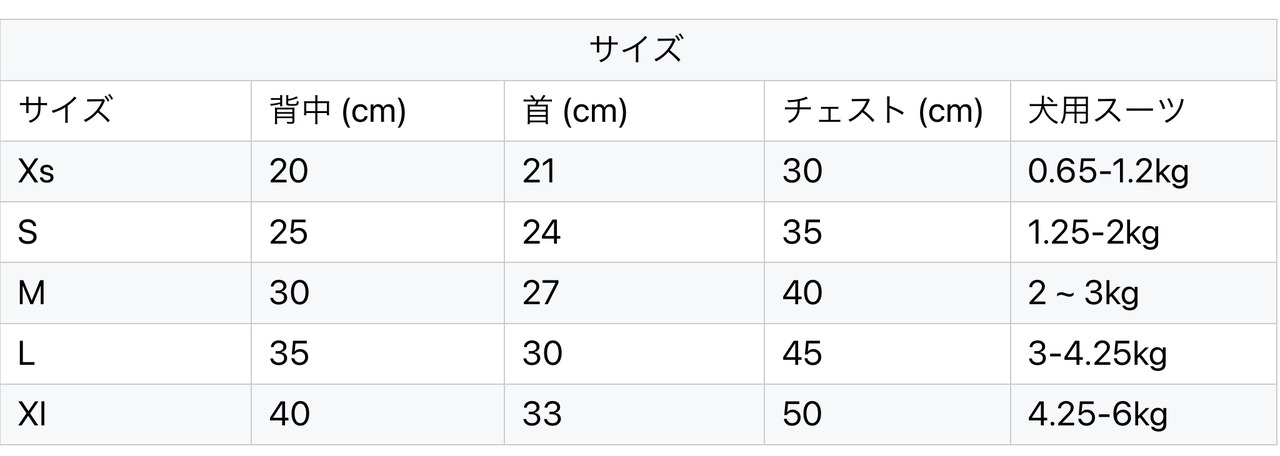
Task: Select neck value 27 in M row
Action: point(541,293)
